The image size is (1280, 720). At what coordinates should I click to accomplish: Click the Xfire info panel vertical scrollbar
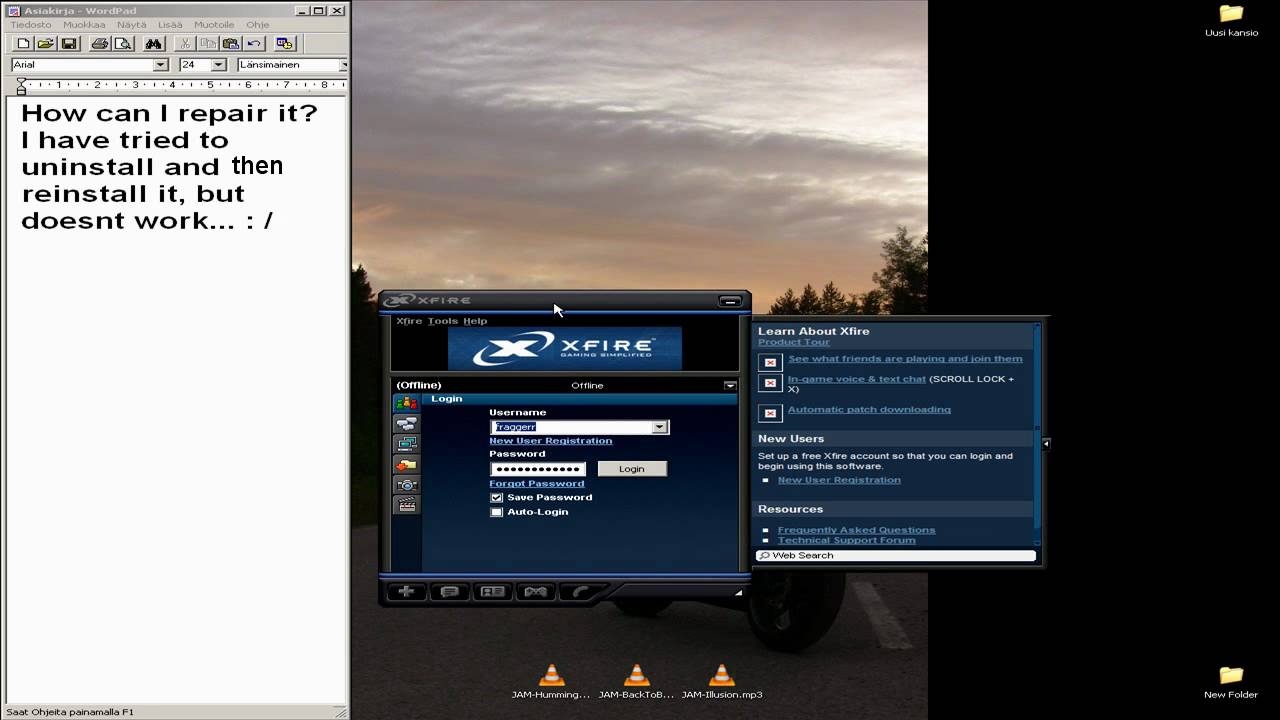click(1037, 433)
